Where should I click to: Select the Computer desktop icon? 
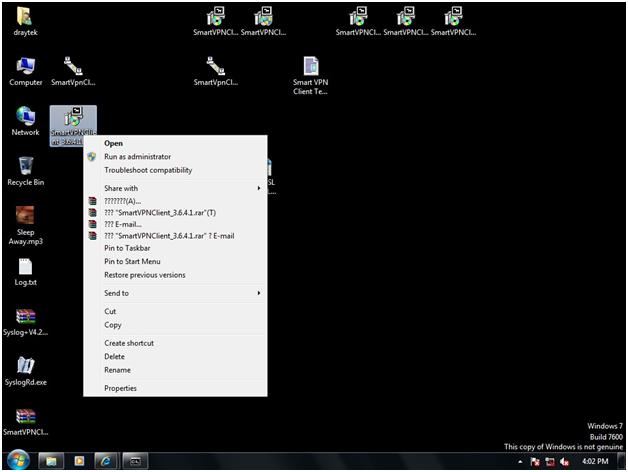tap(25, 72)
